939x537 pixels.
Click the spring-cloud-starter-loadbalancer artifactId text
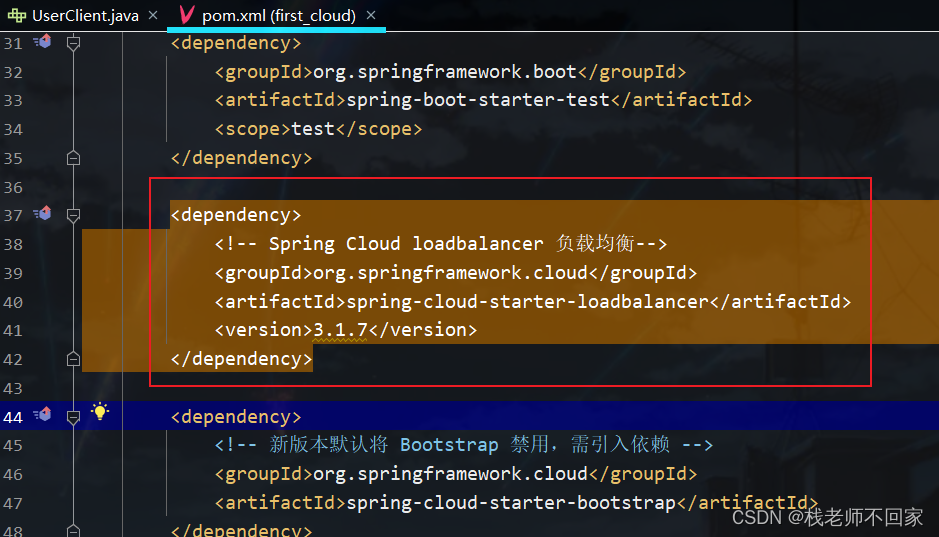[528, 301]
